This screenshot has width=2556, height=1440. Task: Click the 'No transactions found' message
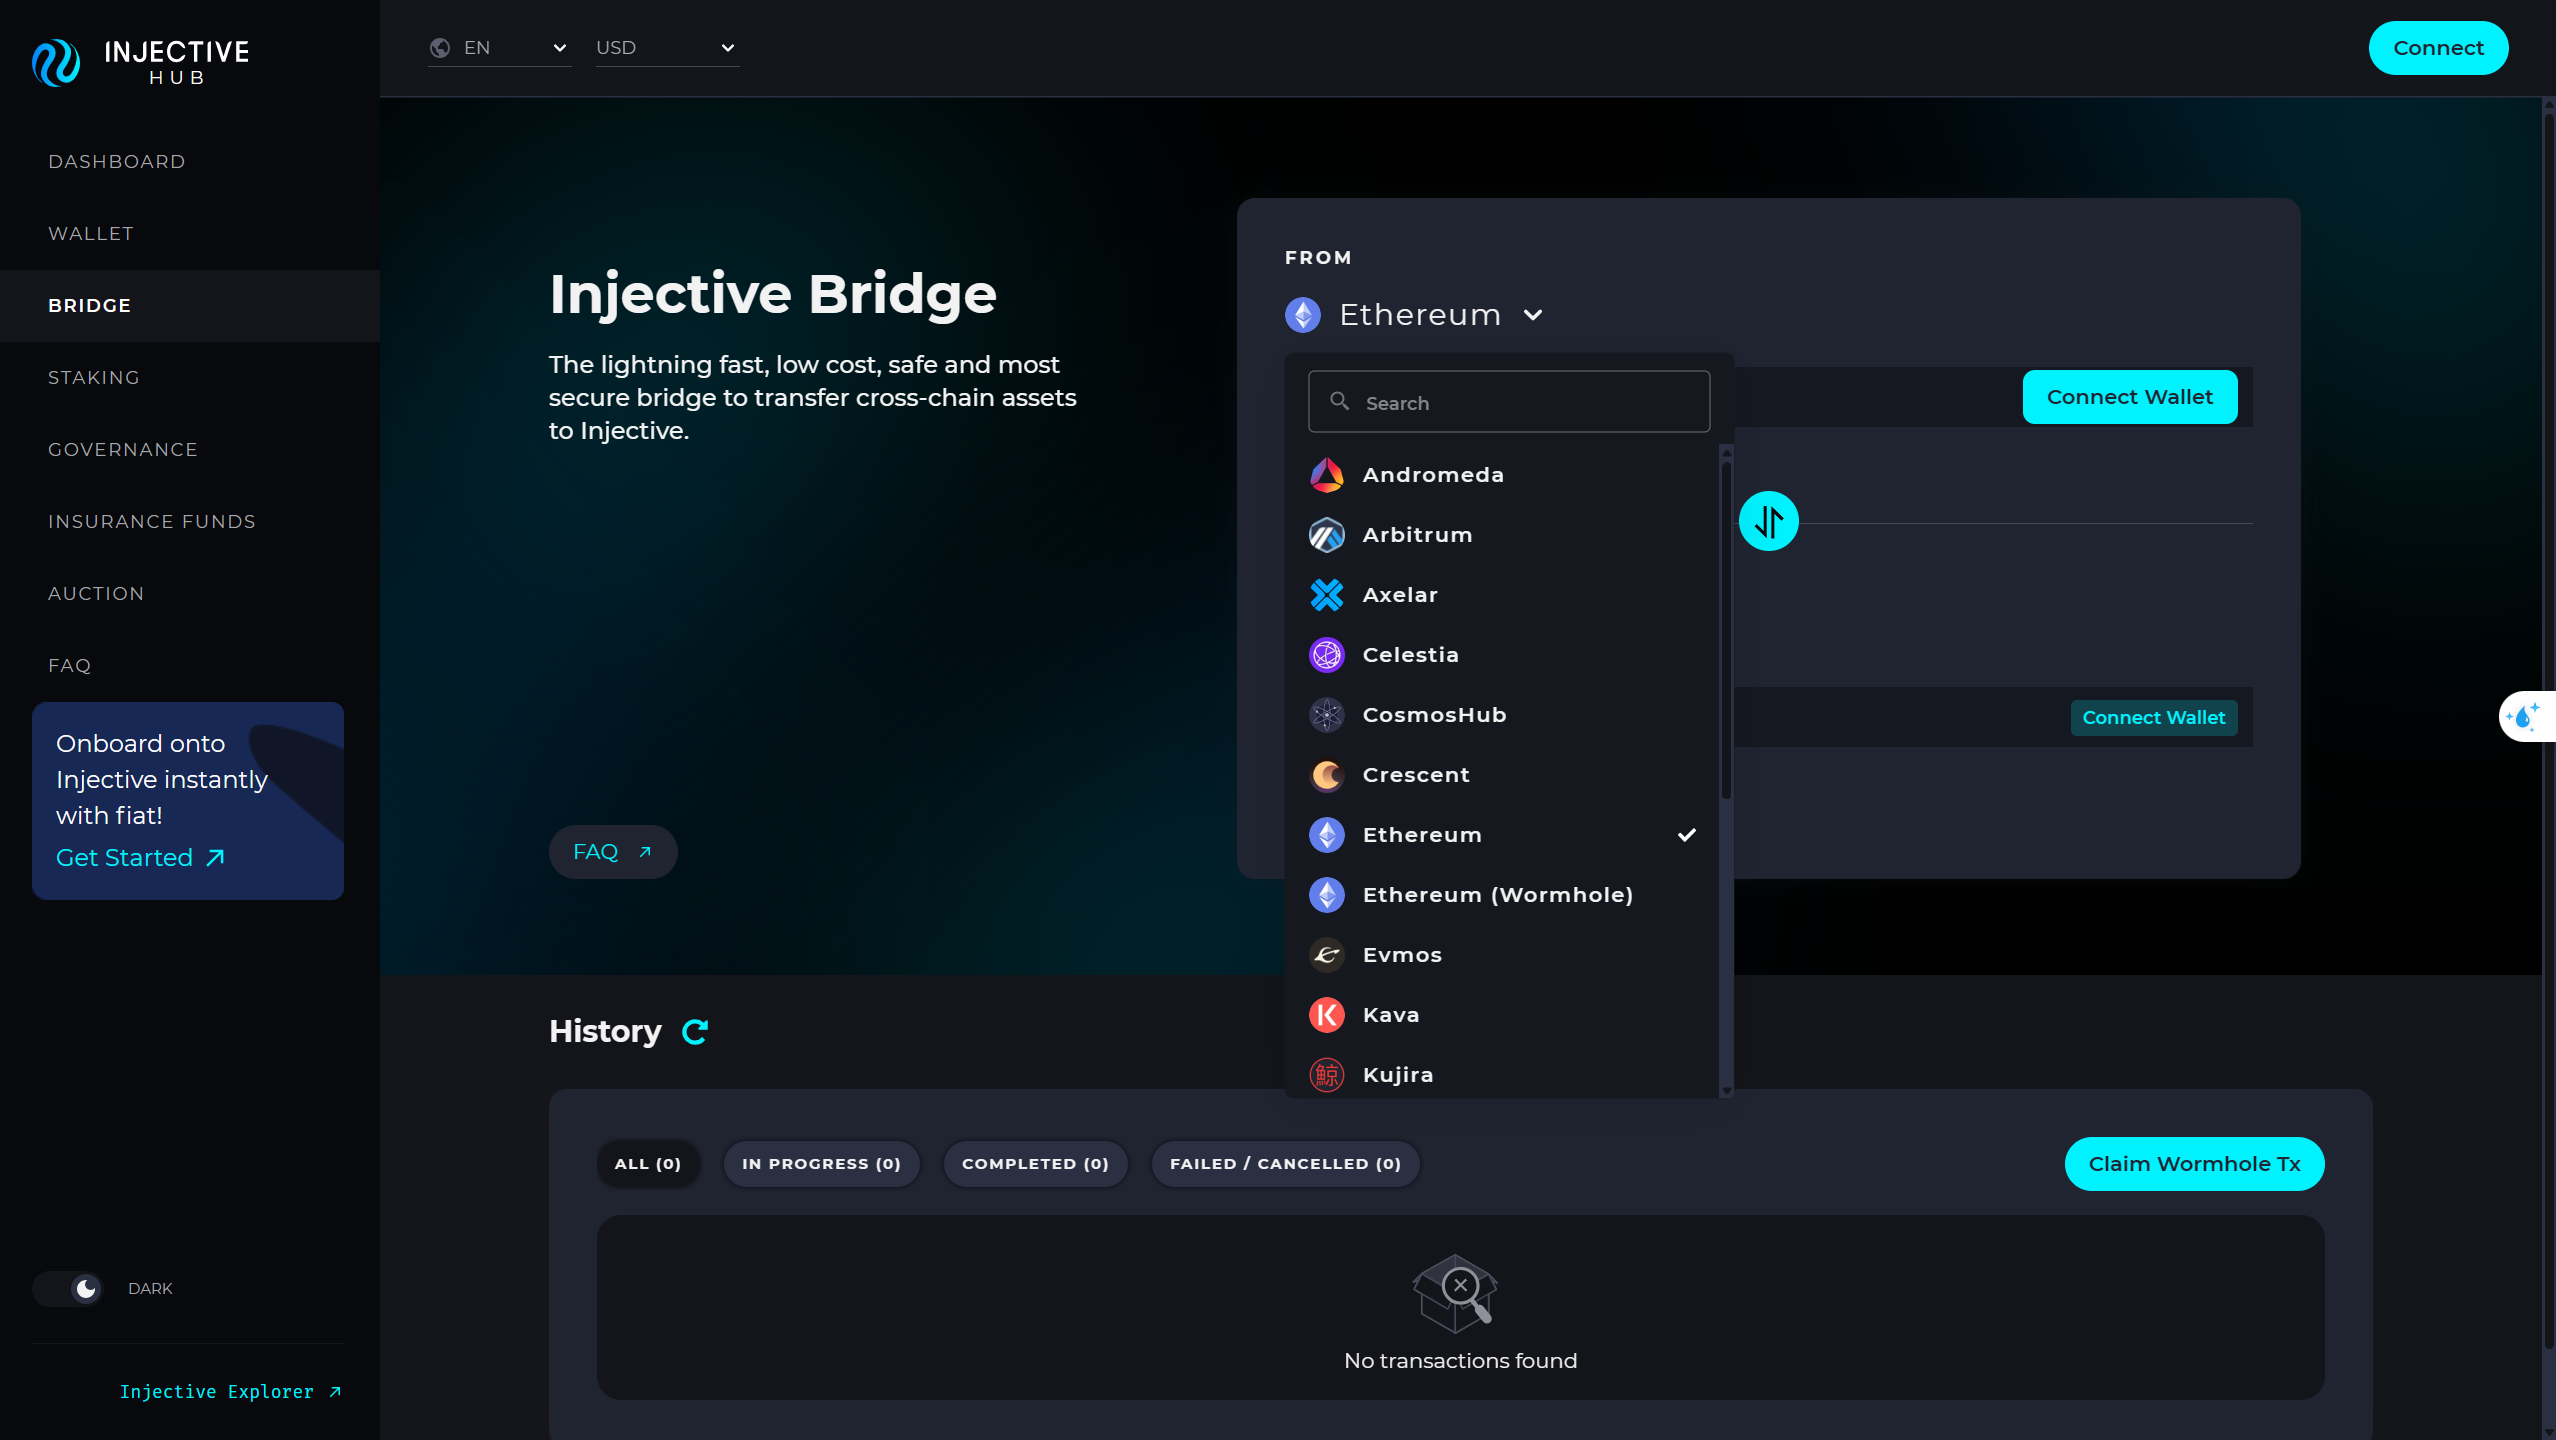pyautogui.click(x=1460, y=1361)
